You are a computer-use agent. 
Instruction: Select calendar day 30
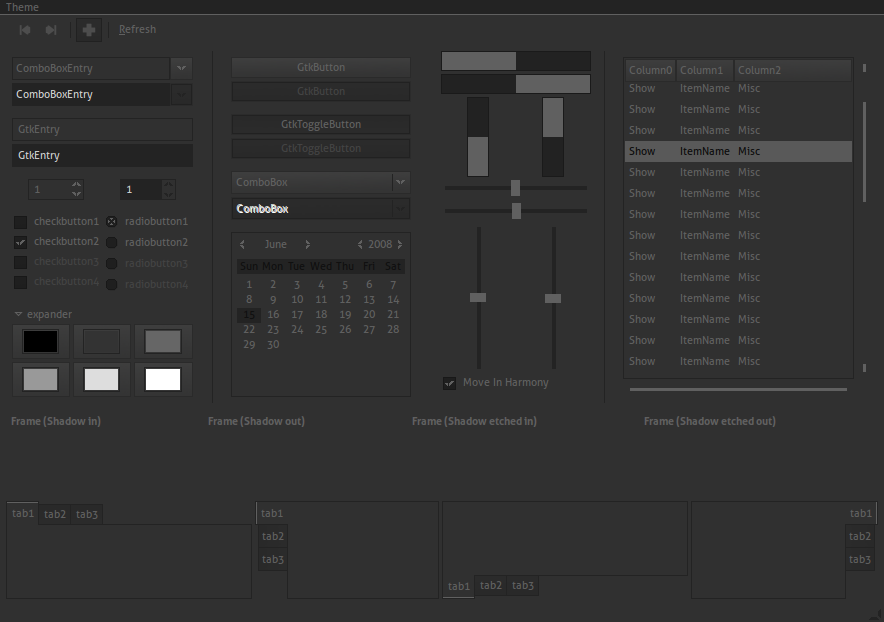[x=273, y=345]
